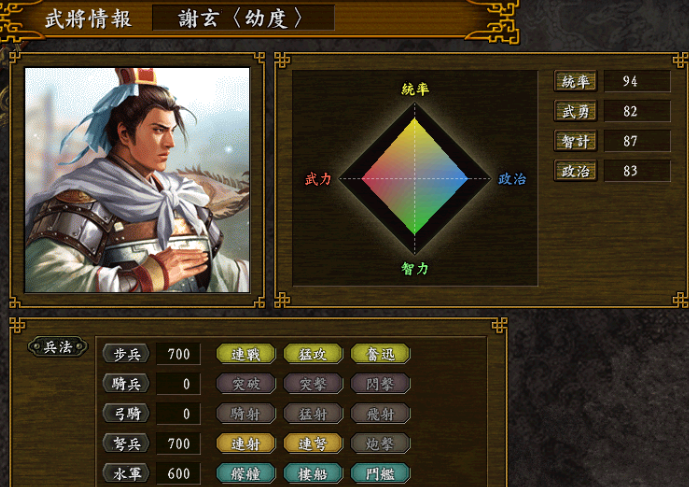Click the 連弩 tactic badge
The width and height of the screenshot is (689, 487).
point(313,443)
